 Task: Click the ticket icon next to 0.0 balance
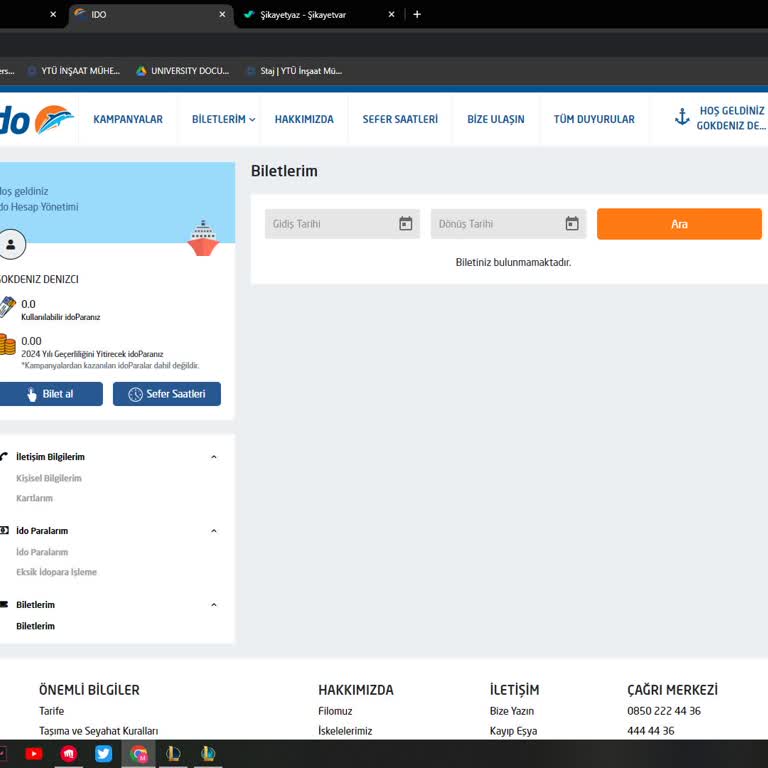pyautogui.click(x=7, y=307)
